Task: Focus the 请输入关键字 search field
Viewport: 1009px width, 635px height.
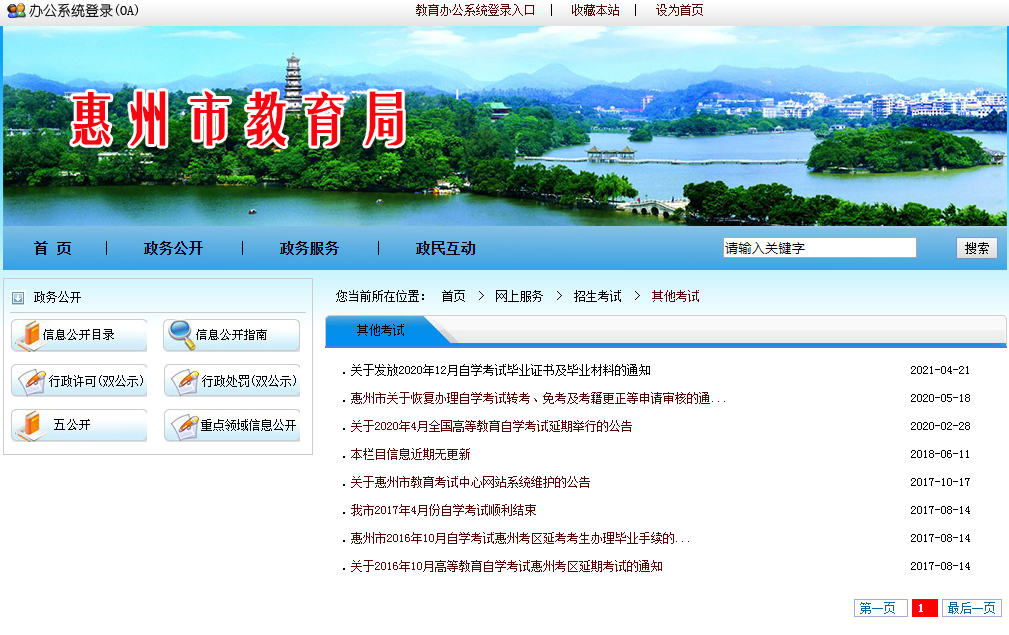Action: point(819,248)
